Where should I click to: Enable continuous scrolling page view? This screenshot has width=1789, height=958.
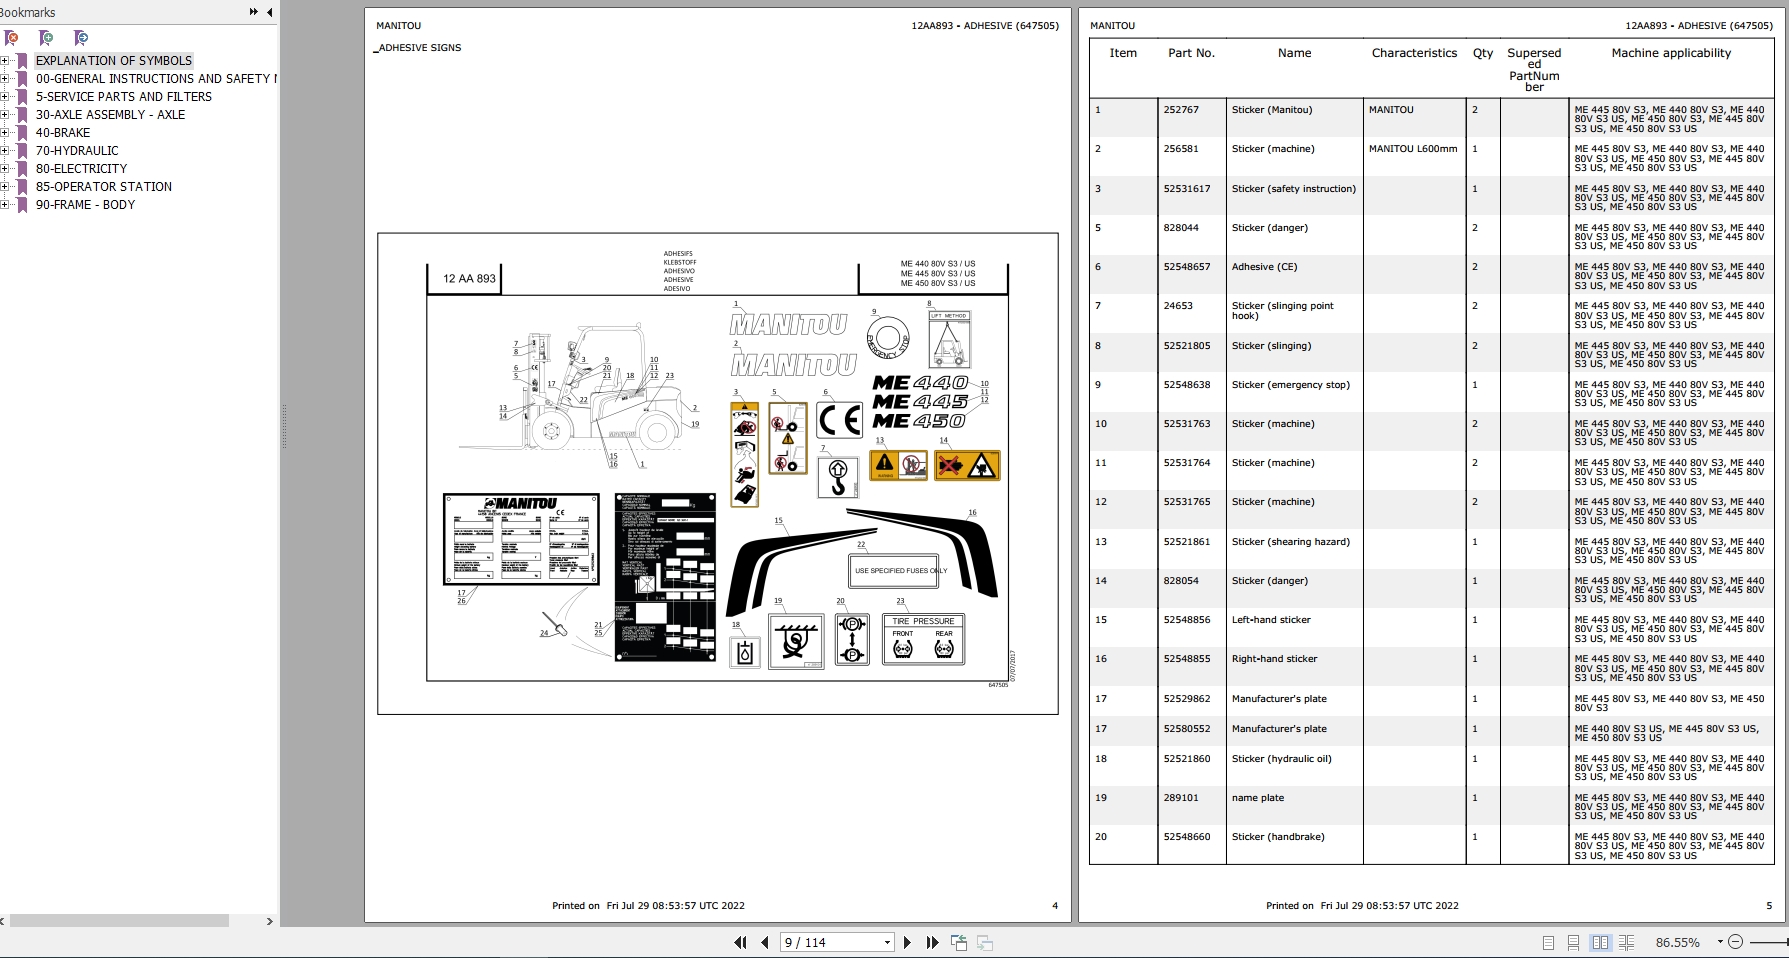point(1573,942)
